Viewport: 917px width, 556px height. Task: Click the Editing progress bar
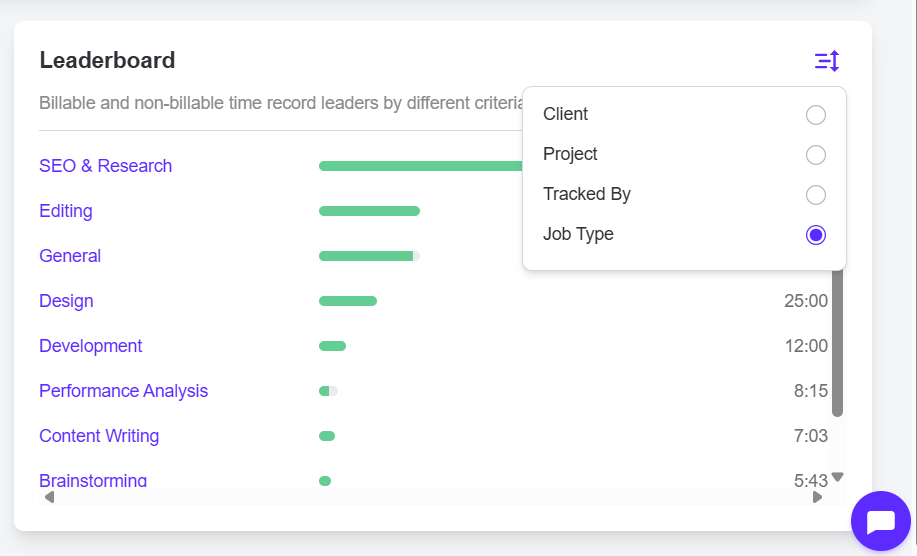pyautogui.click(x=369, y=211)
